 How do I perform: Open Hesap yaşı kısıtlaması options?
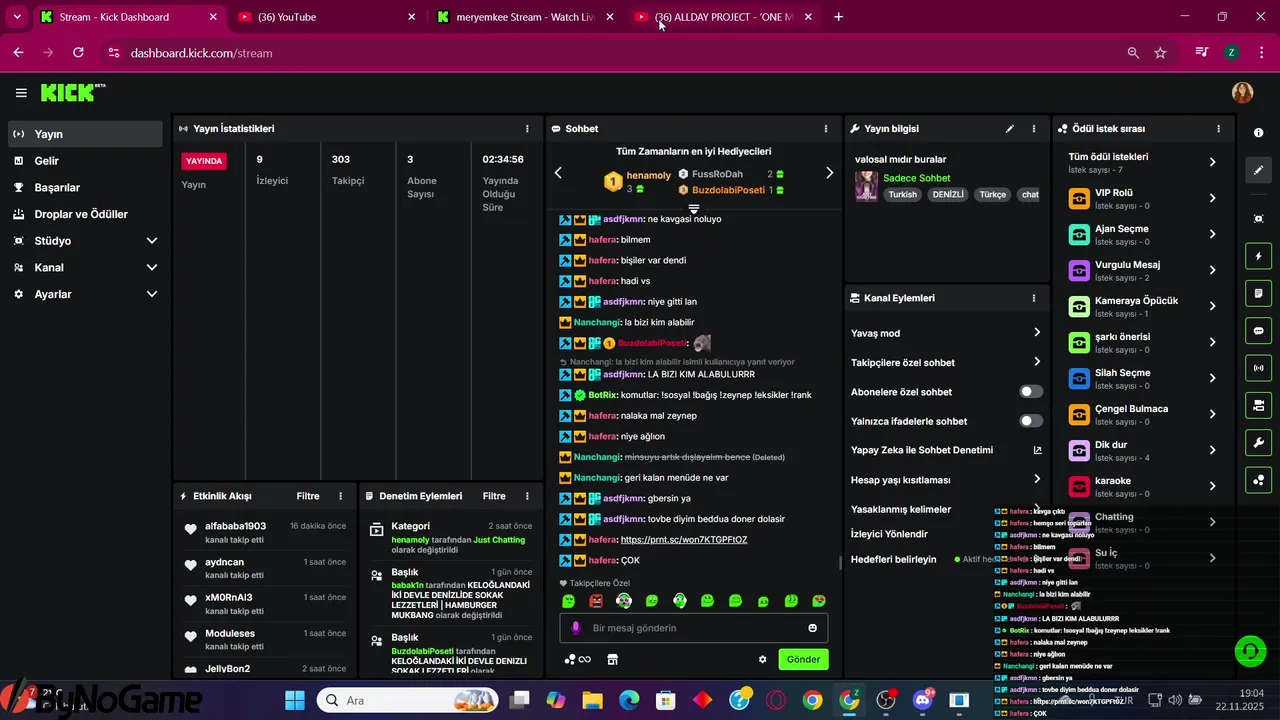(945, 479)
